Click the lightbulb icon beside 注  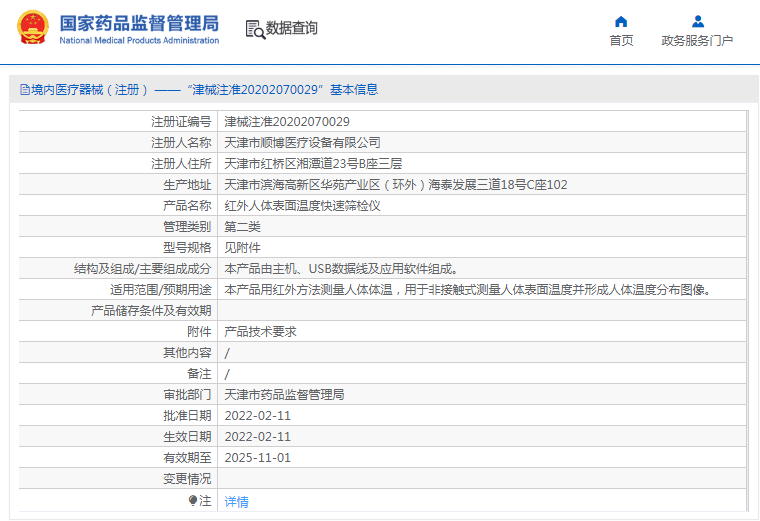pos(193,500)
